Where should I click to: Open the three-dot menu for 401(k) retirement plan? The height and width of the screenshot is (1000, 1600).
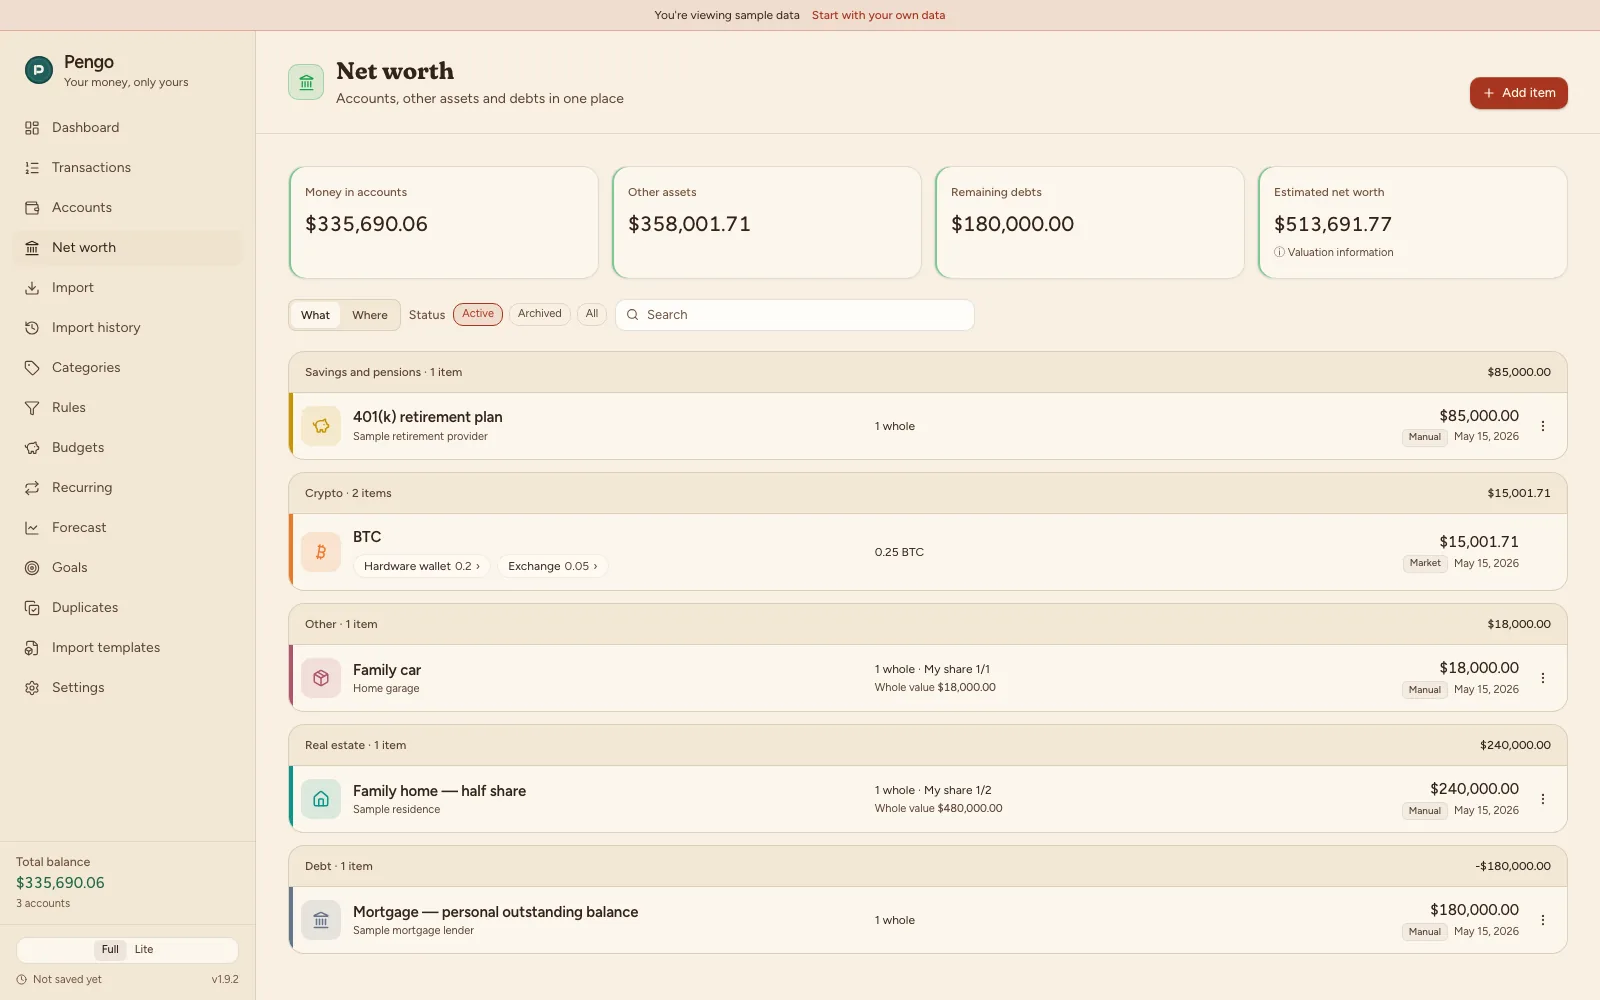[x=1543, y=426]
